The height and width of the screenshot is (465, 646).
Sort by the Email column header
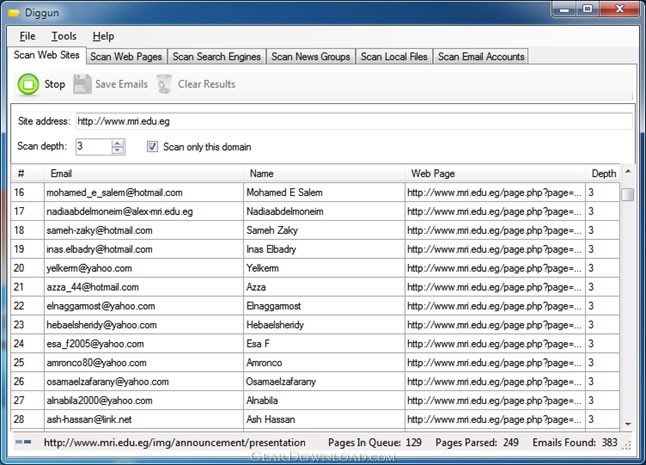144,173
